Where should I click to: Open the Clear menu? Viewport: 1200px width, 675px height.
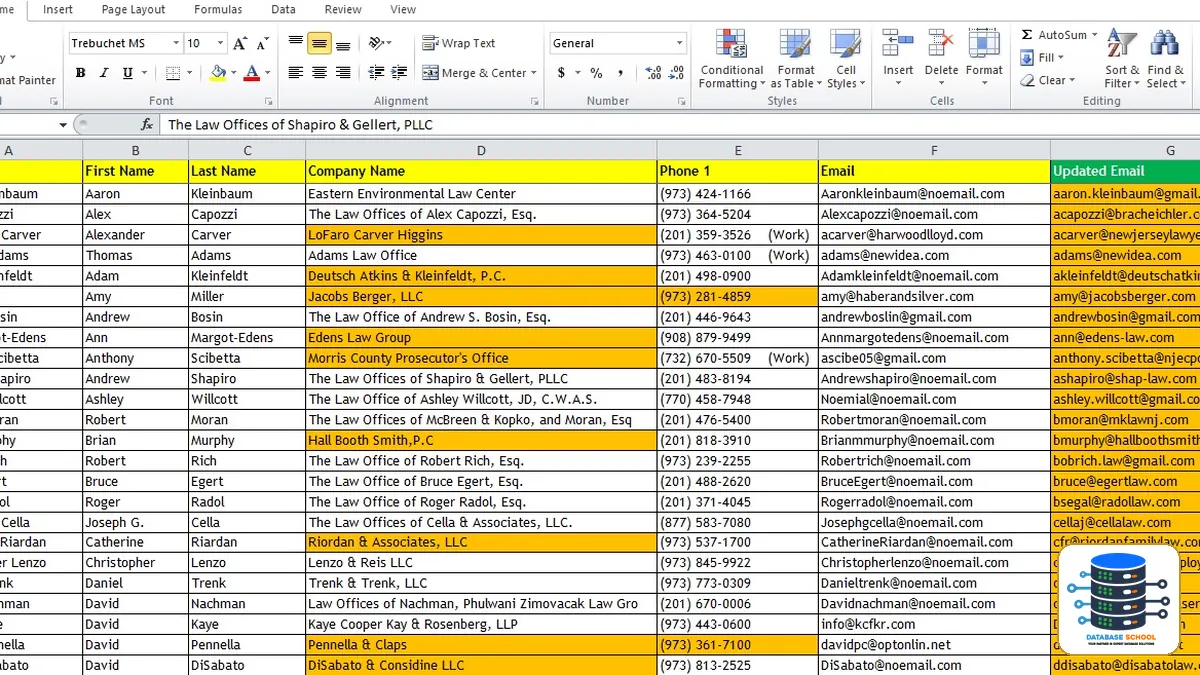(x=1048, y=80)
